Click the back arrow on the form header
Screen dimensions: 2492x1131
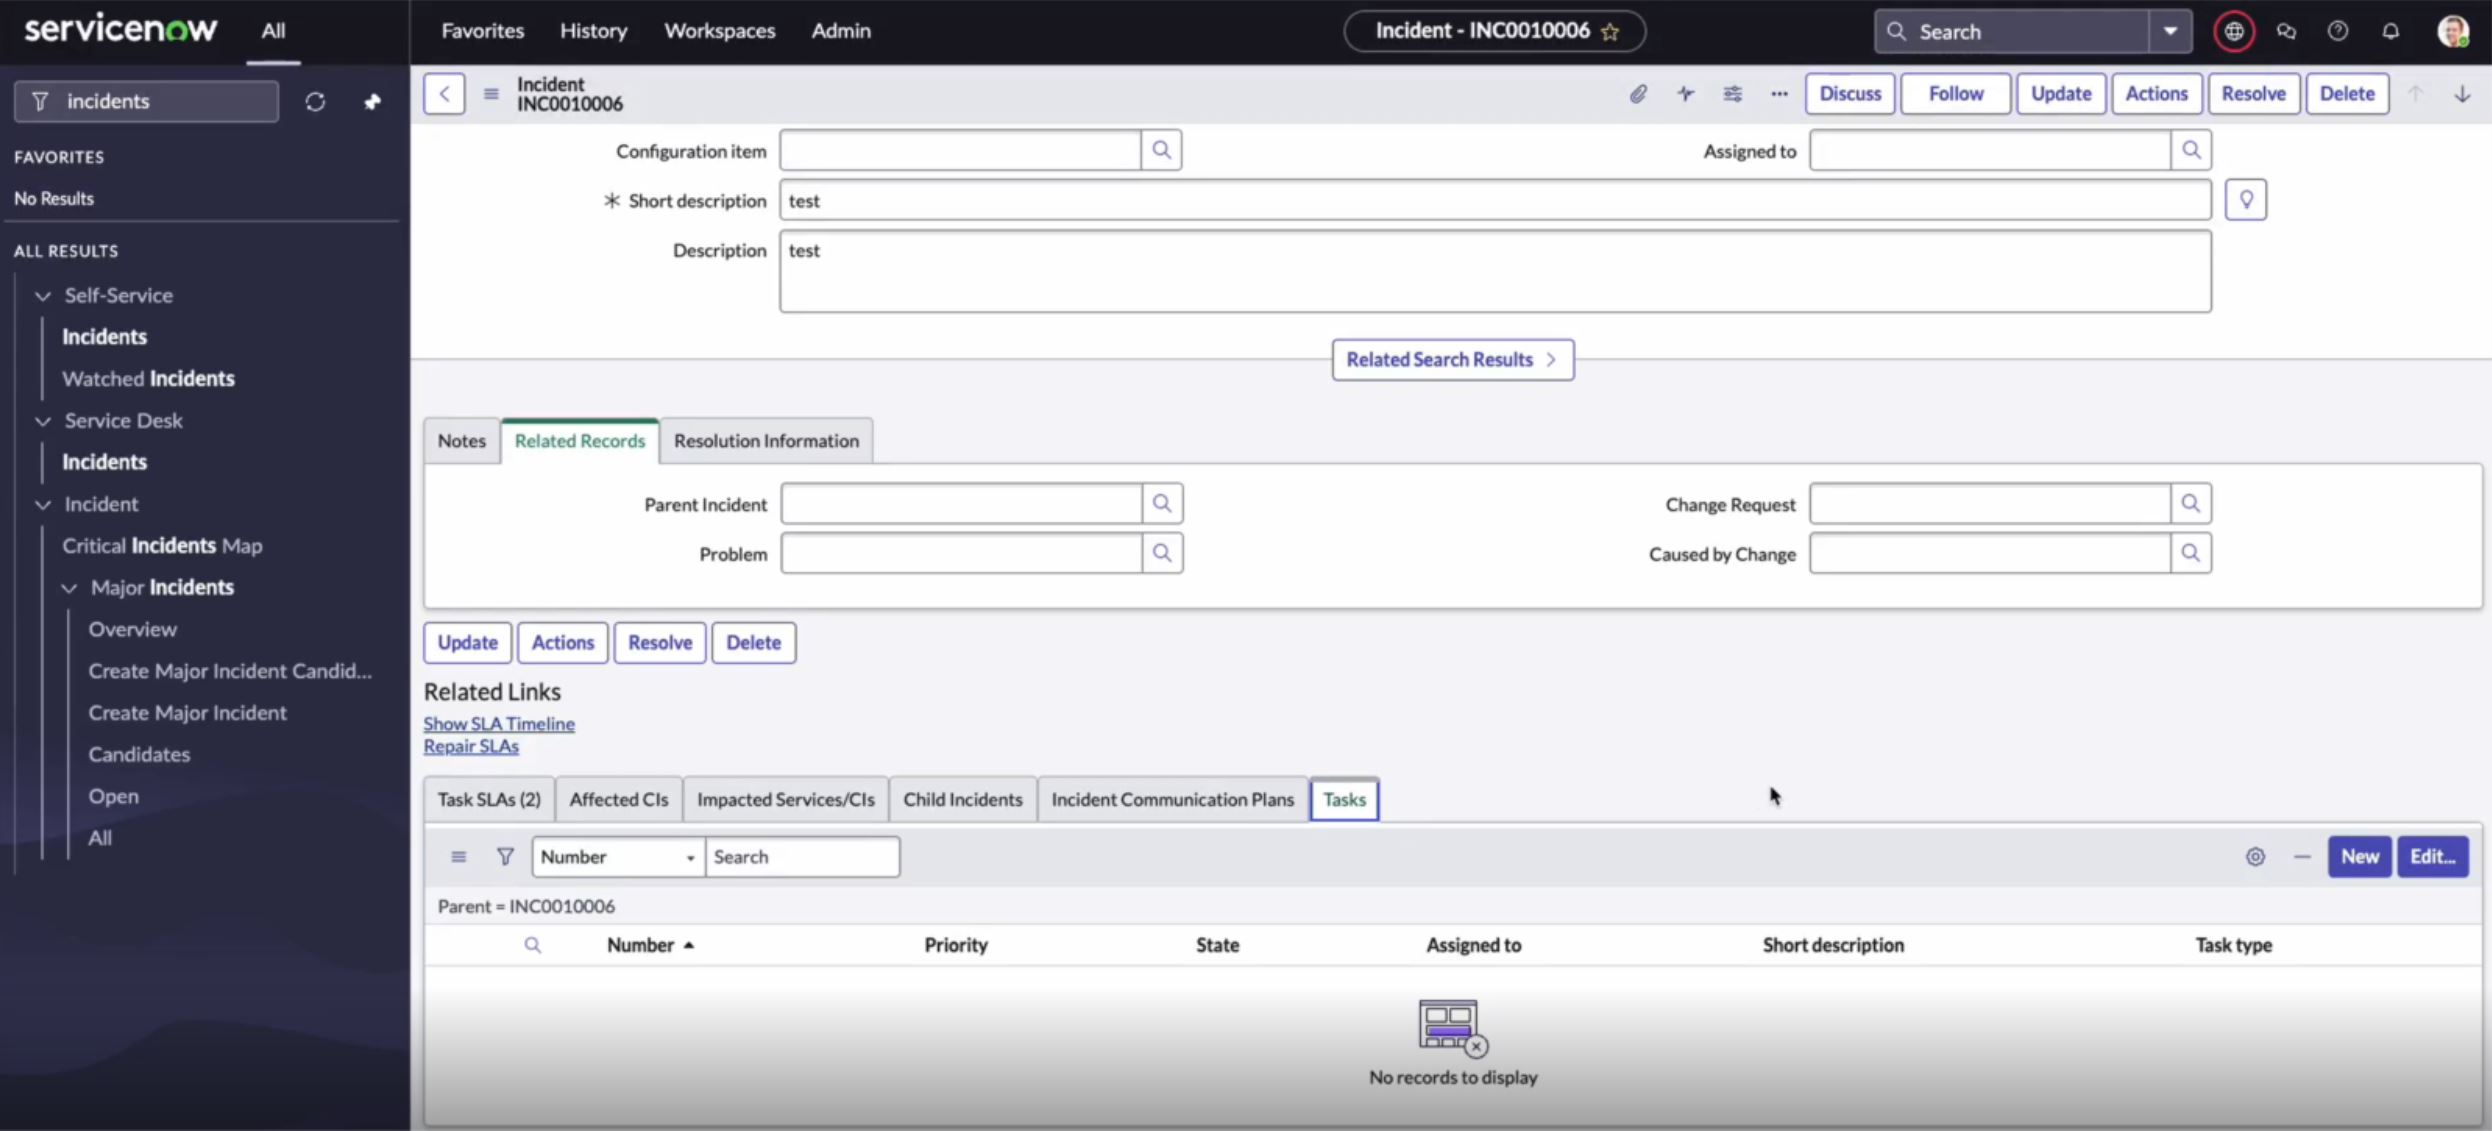[x=444, y=94]
